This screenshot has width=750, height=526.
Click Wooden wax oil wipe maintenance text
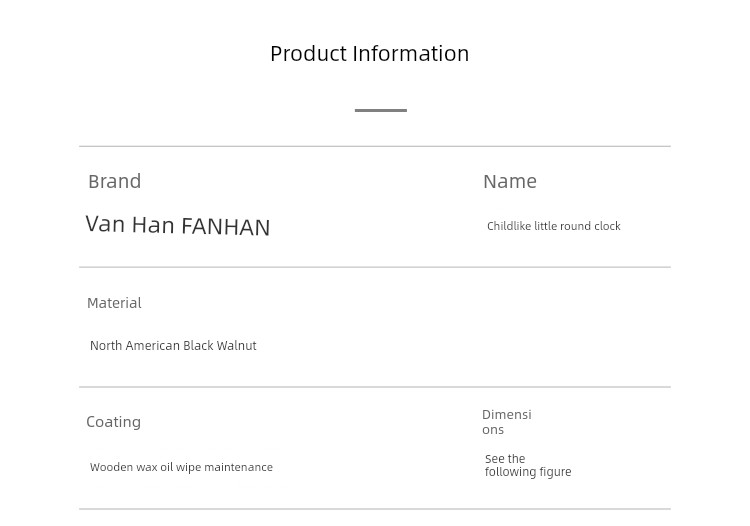[181, 467]
